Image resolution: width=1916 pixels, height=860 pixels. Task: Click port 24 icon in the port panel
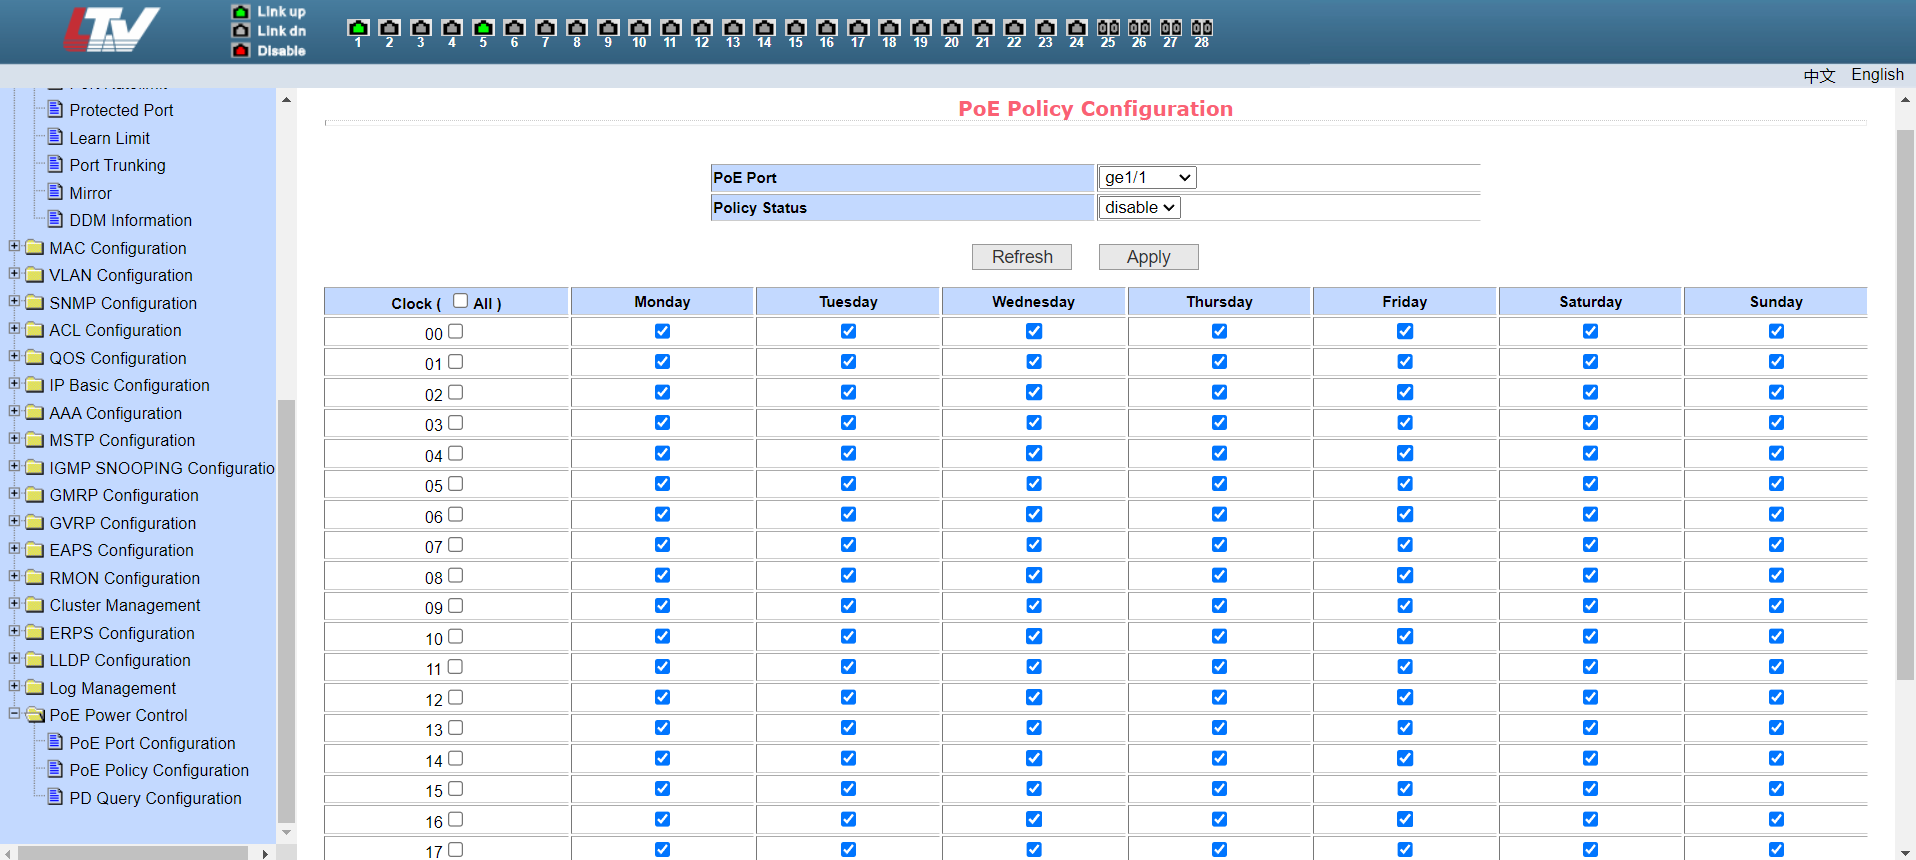(x=1077, y=28)
